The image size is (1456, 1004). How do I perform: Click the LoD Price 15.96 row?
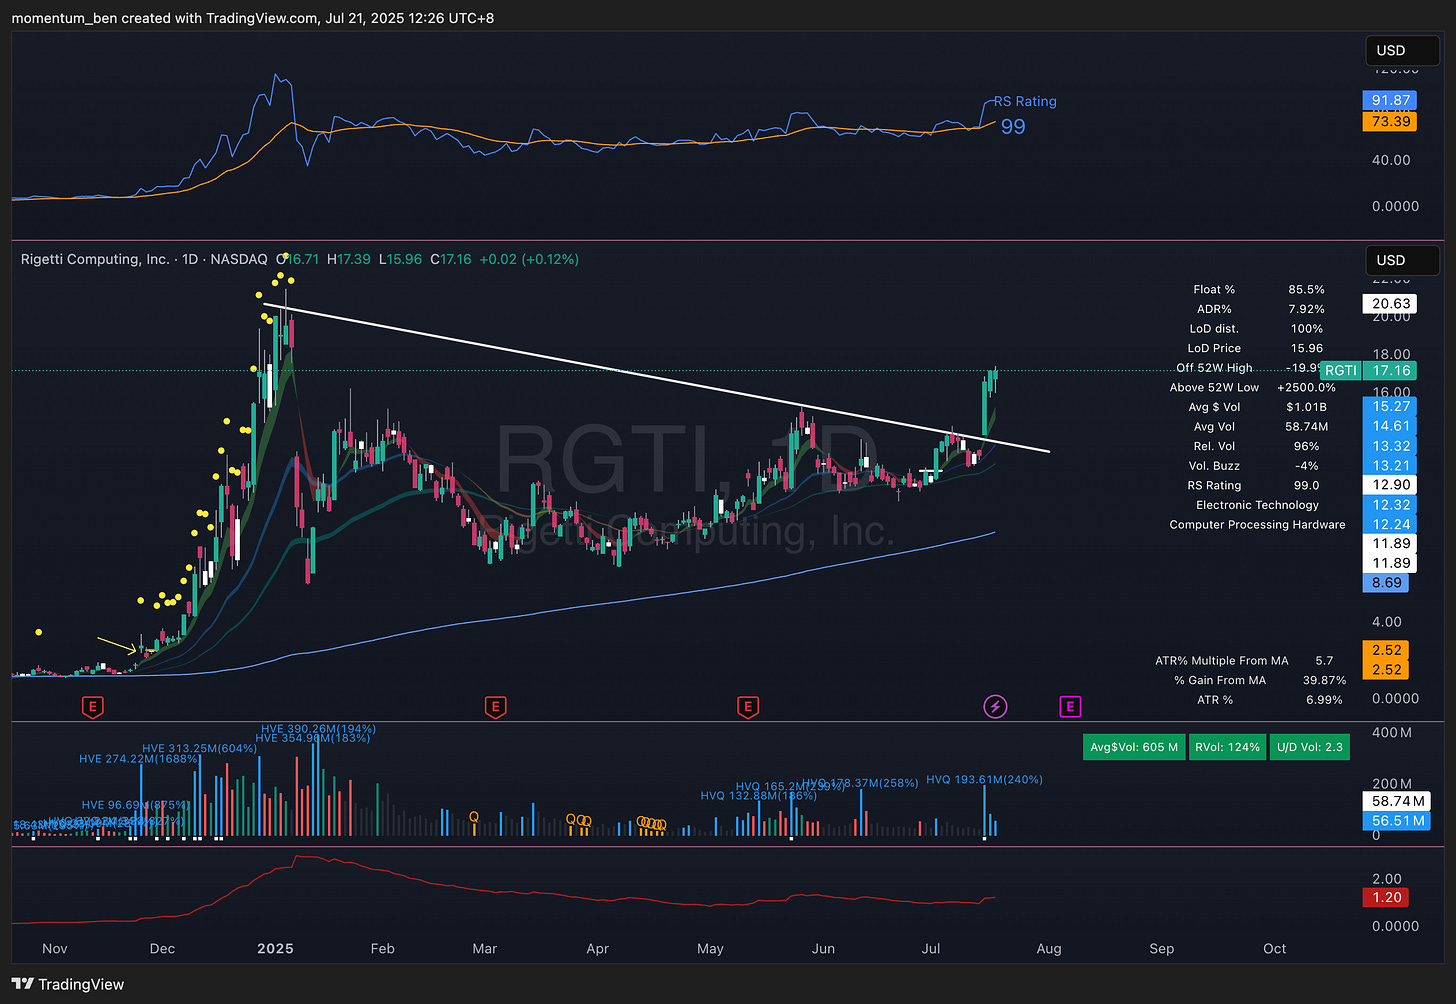click(x=1255, y=348)
